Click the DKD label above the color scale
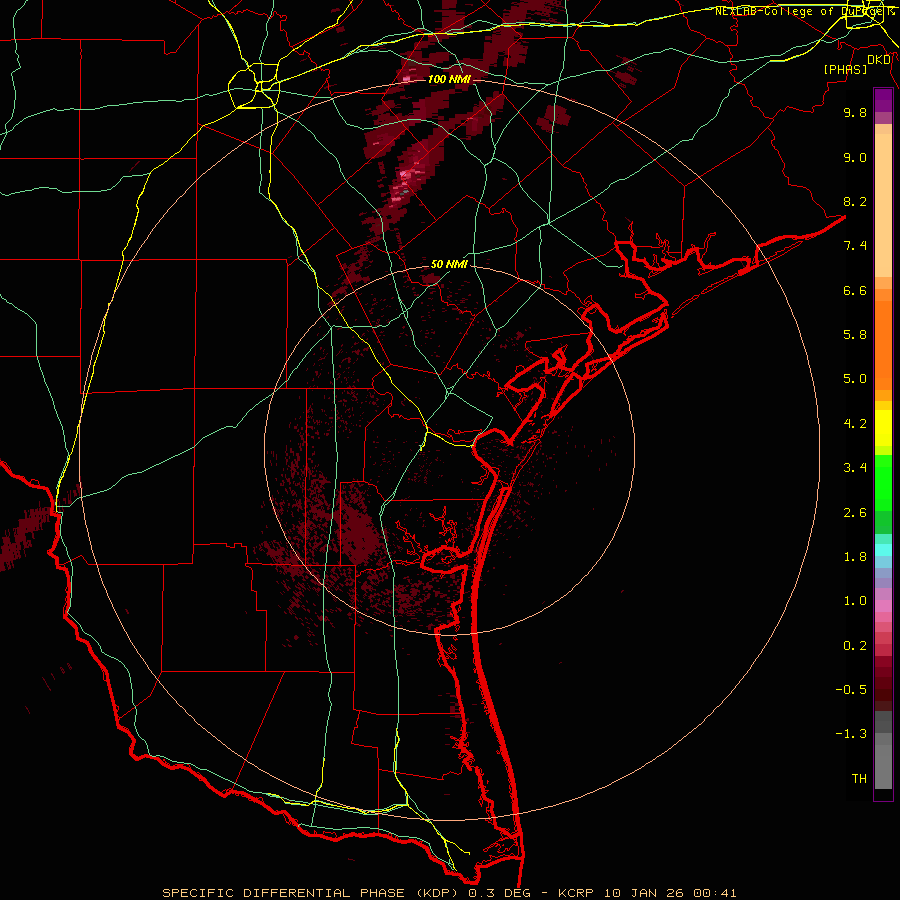The height and width of the screenshot is (900, 900). point(879,60)
